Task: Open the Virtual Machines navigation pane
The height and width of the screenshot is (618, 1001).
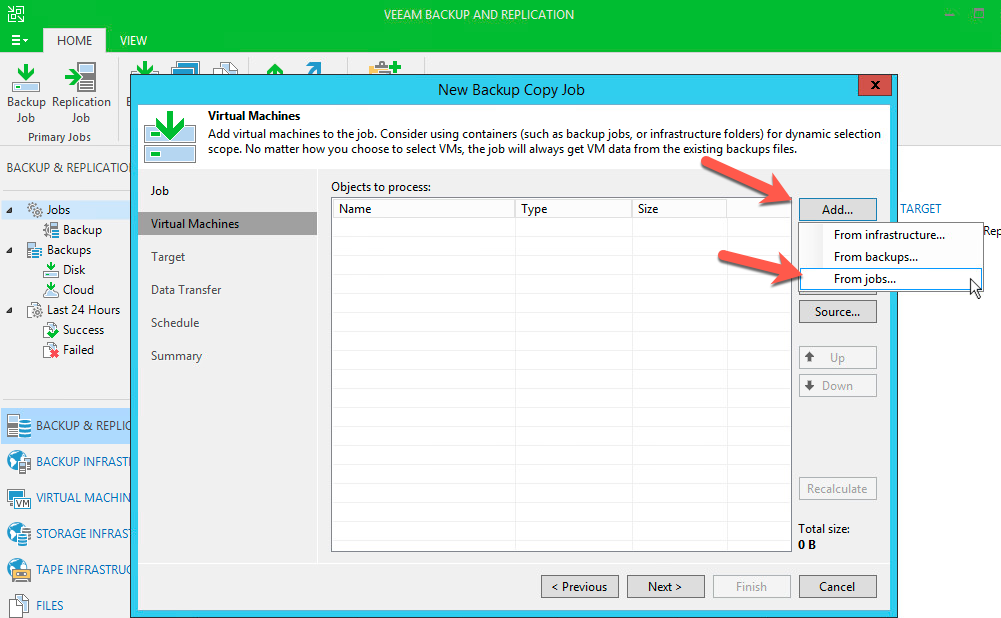Action: coord(66,498)
